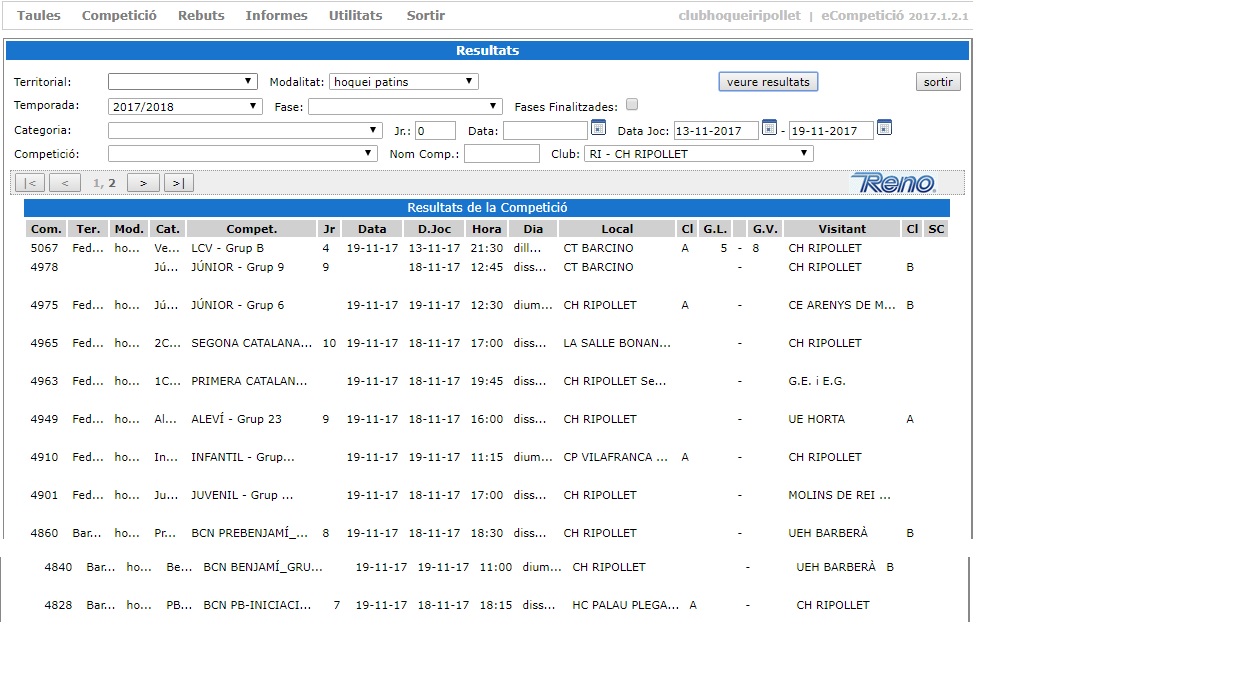Open the Modalitat dropdown showing hoquei patins
The height and width of the screenshot is (697, 1239).
(x=404, y=82)
